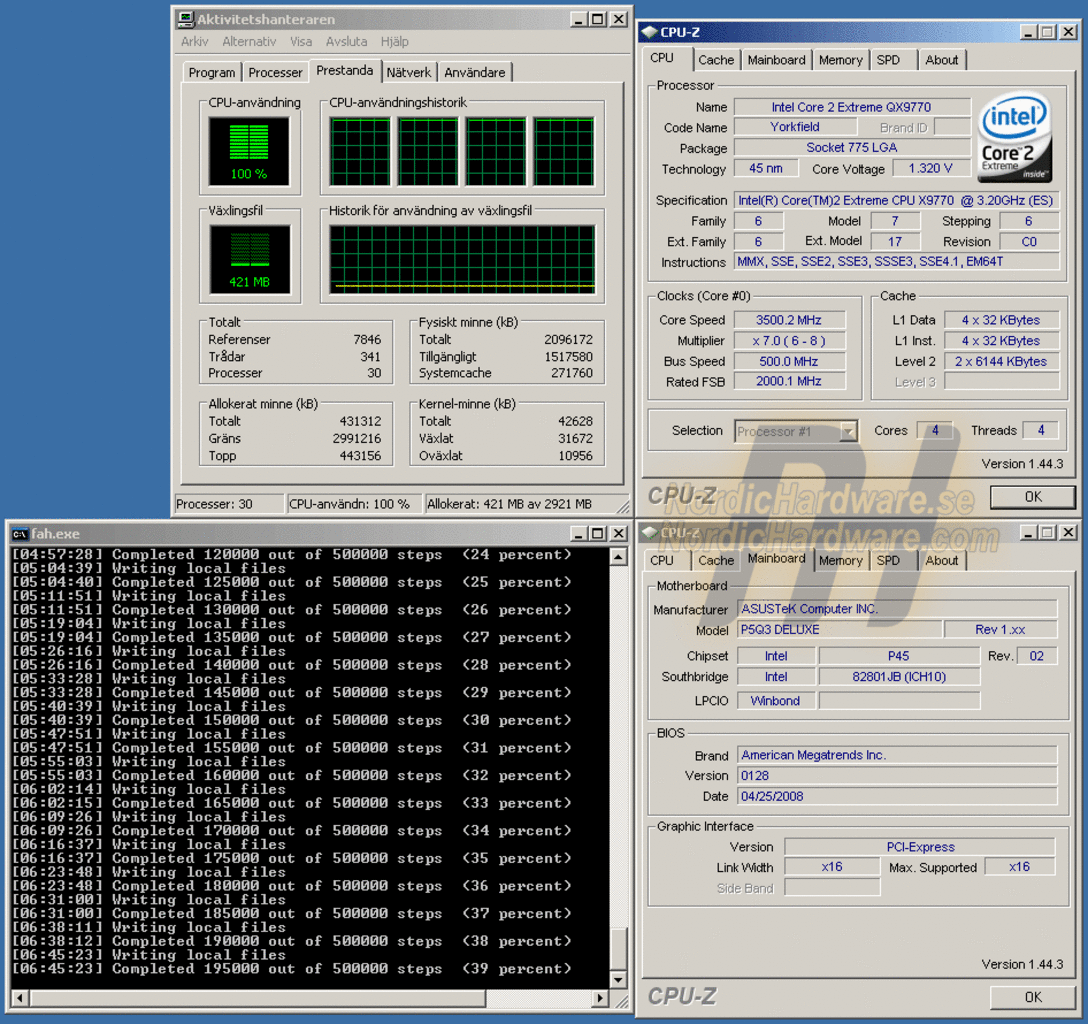Switch to the Användare tab
Image resolution: width=1088 pixels, height=1024 pixels.
(475, 72)
